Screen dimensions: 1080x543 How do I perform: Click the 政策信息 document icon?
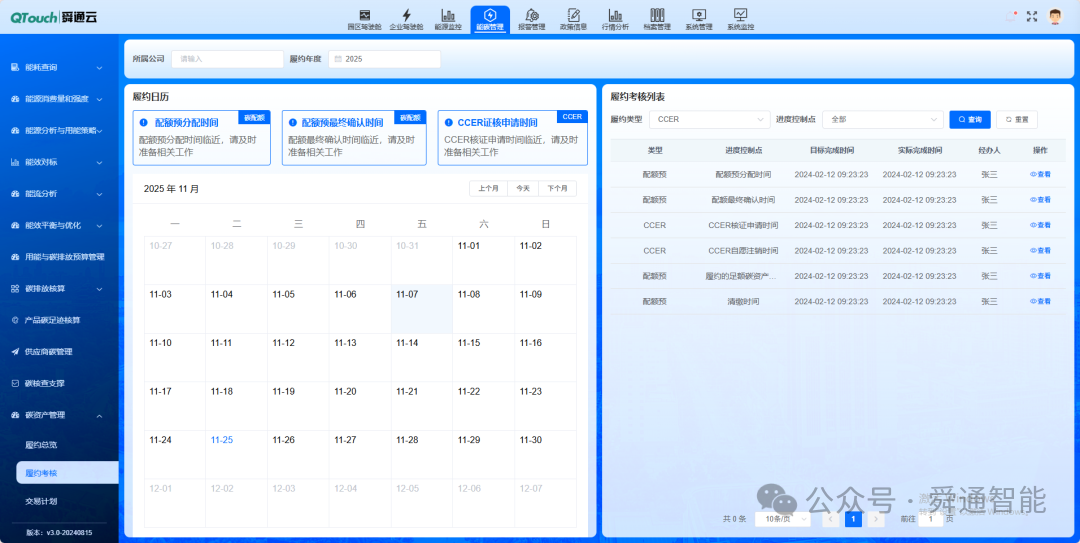coord(573,16)
